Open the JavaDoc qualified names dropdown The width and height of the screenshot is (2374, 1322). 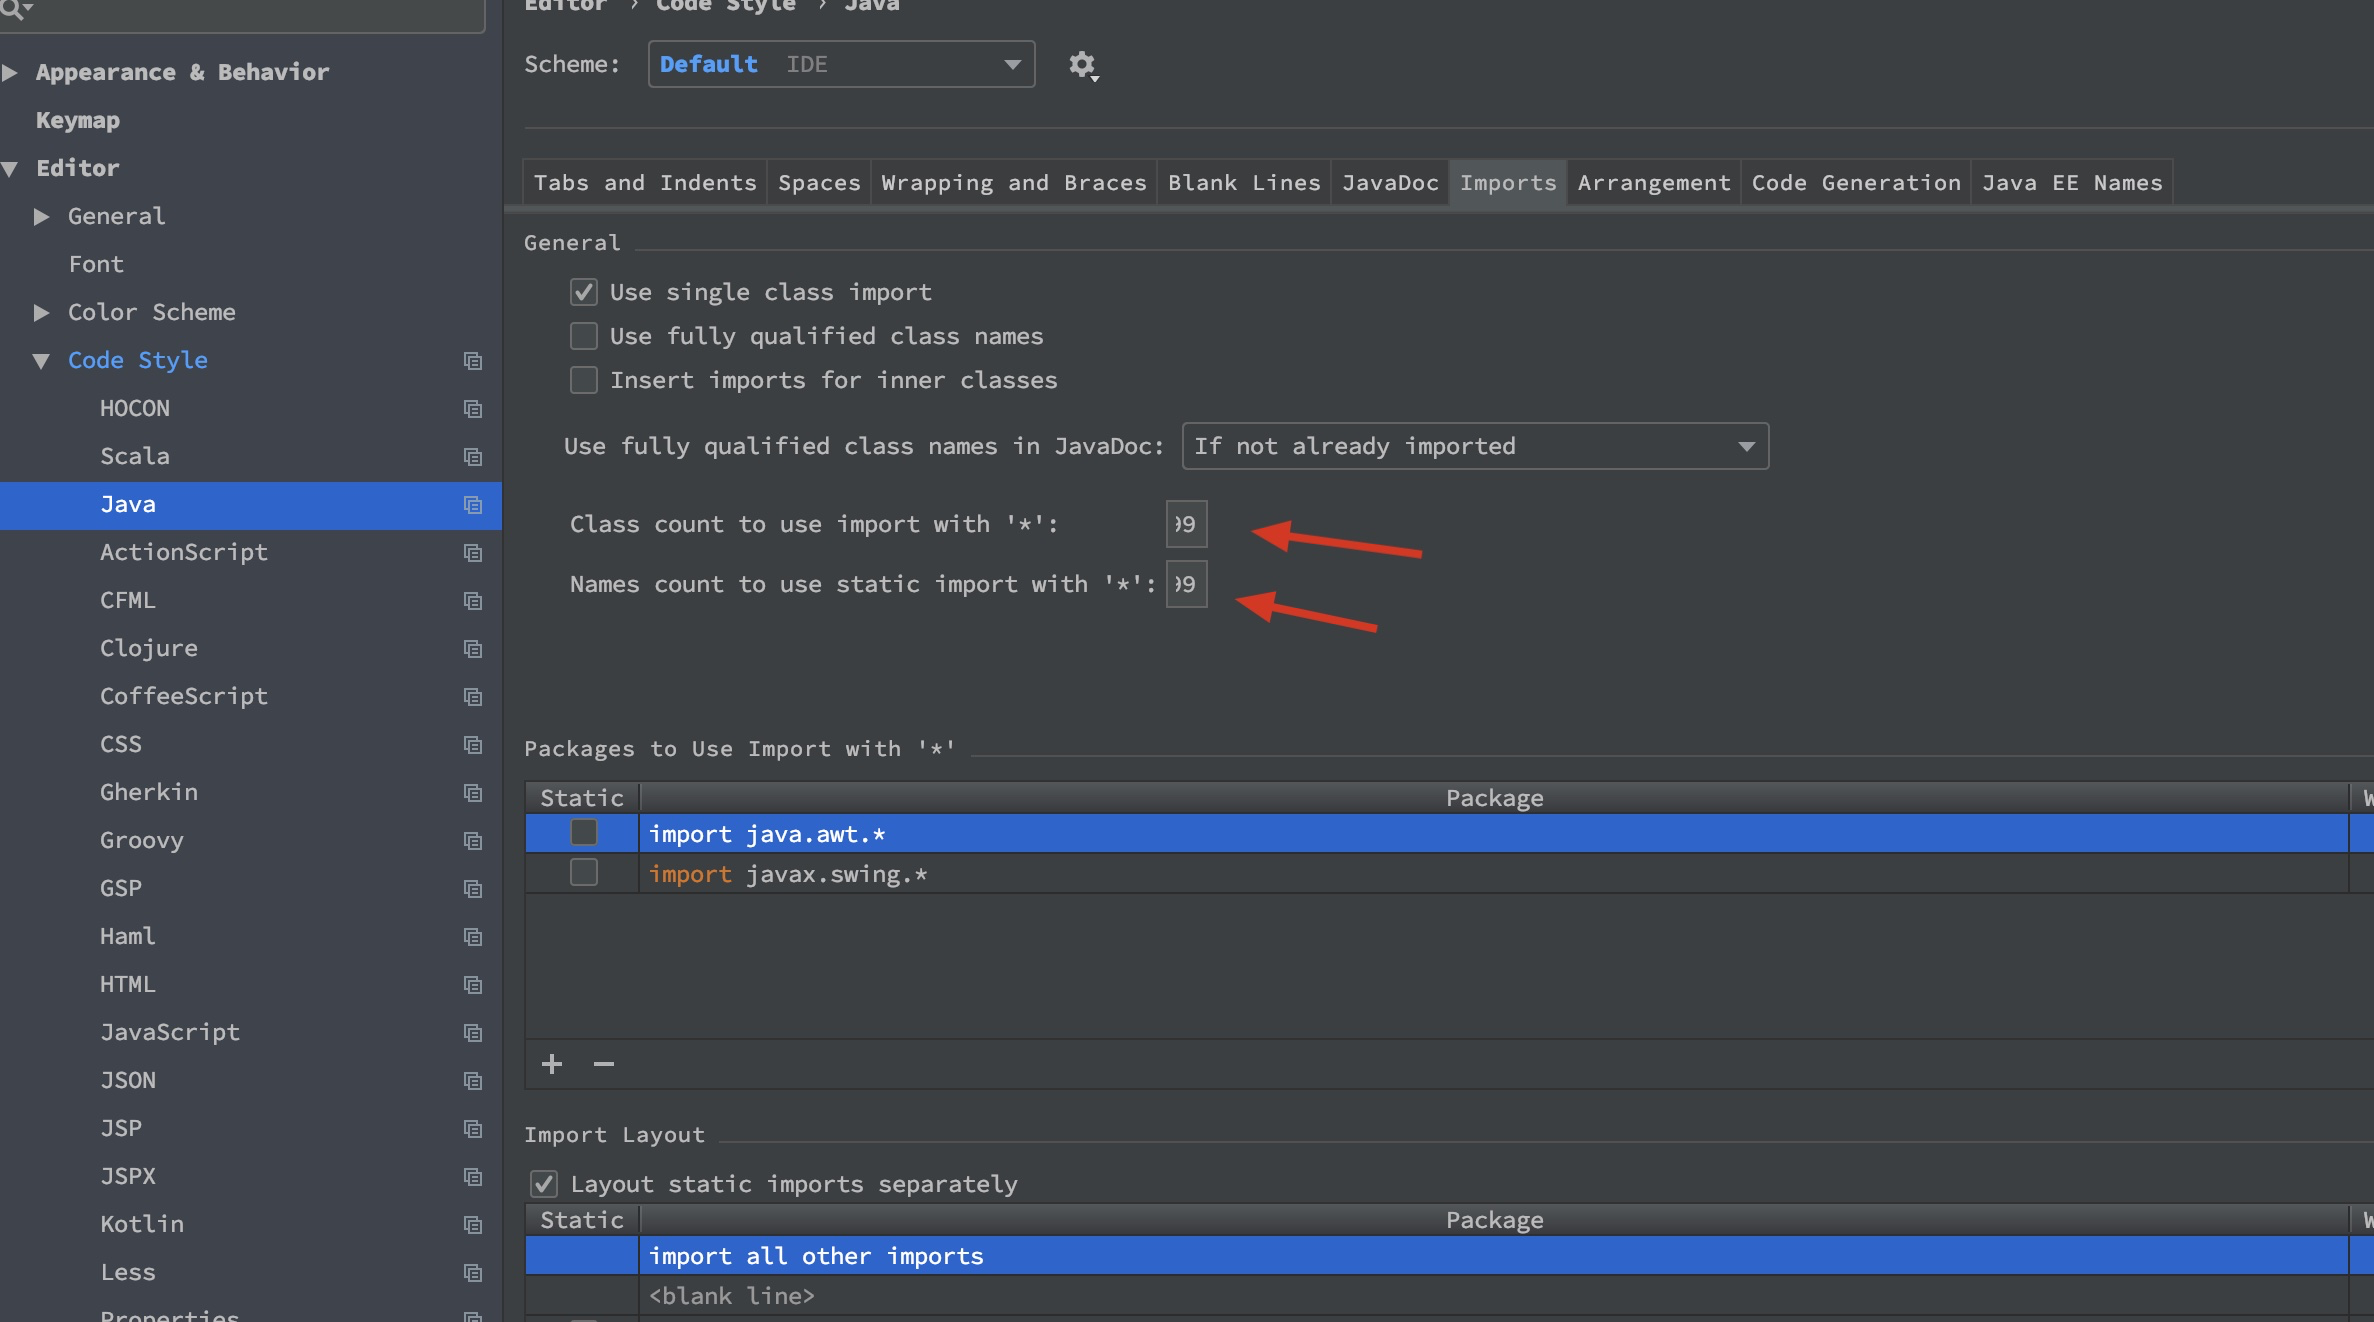coord(1474,446)
